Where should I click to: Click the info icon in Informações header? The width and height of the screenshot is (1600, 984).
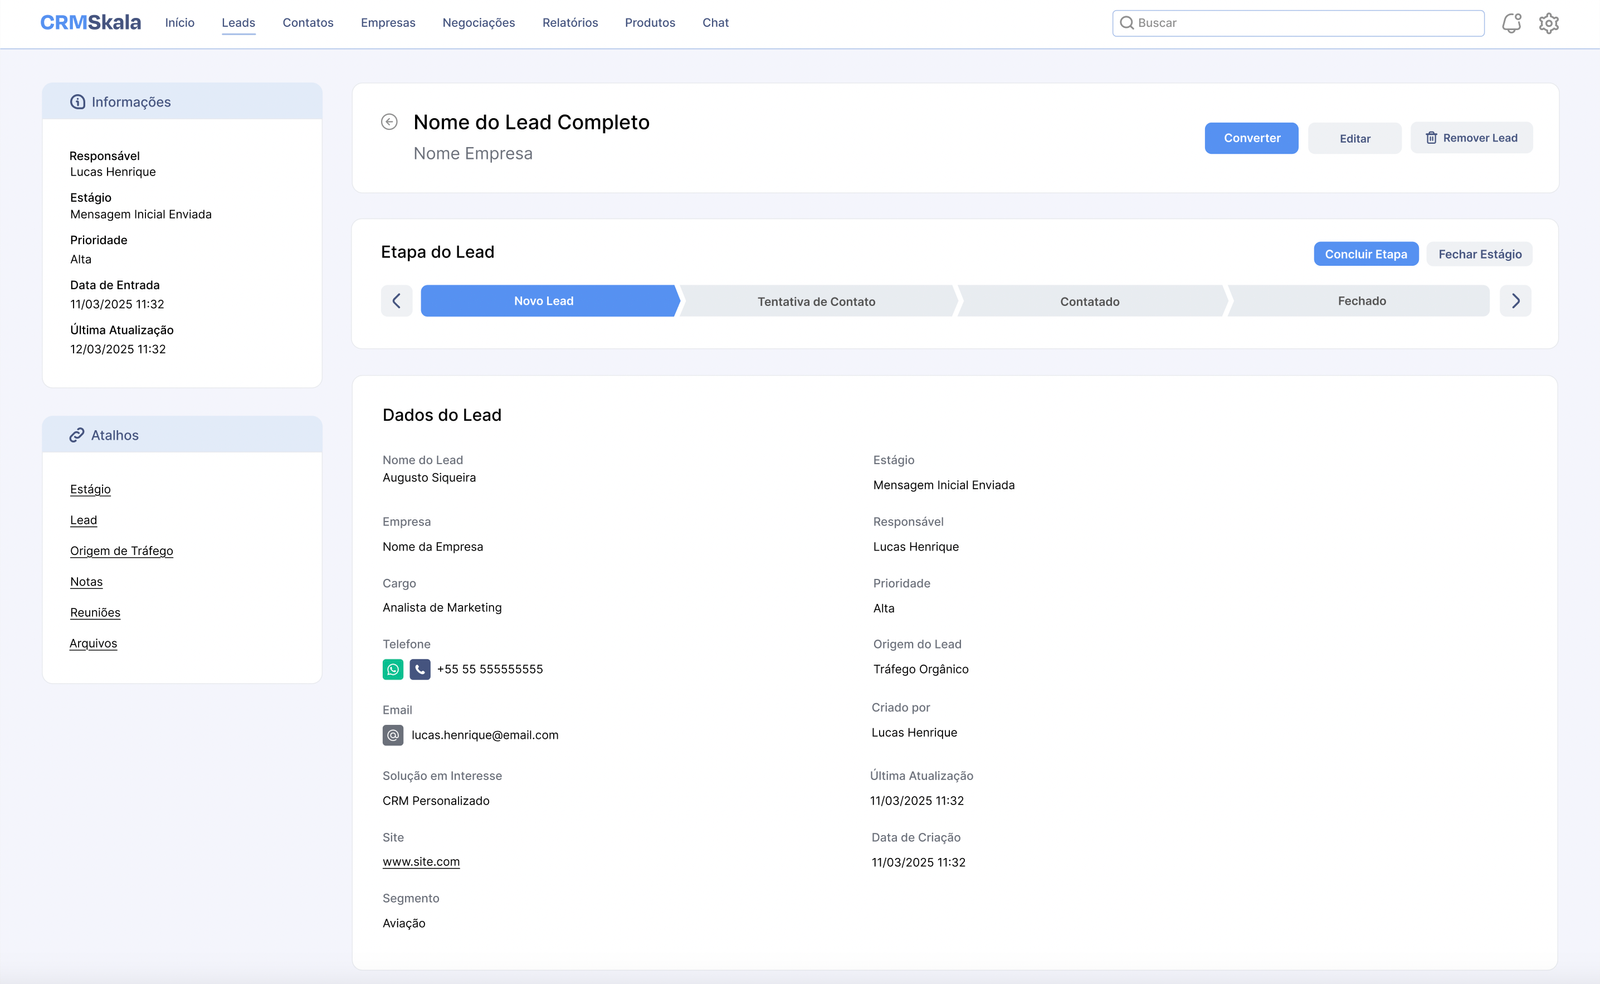(78, 102)
